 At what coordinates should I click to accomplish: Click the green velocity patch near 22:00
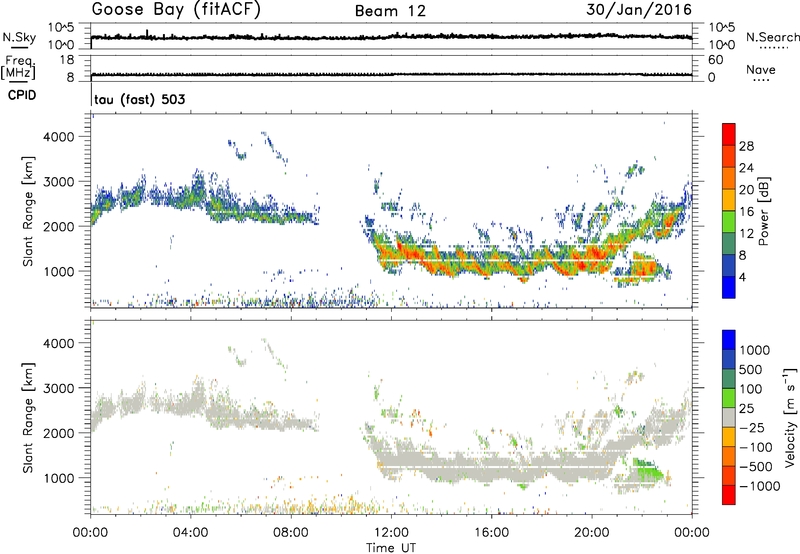pyautogui.click(x=649, y=469)
